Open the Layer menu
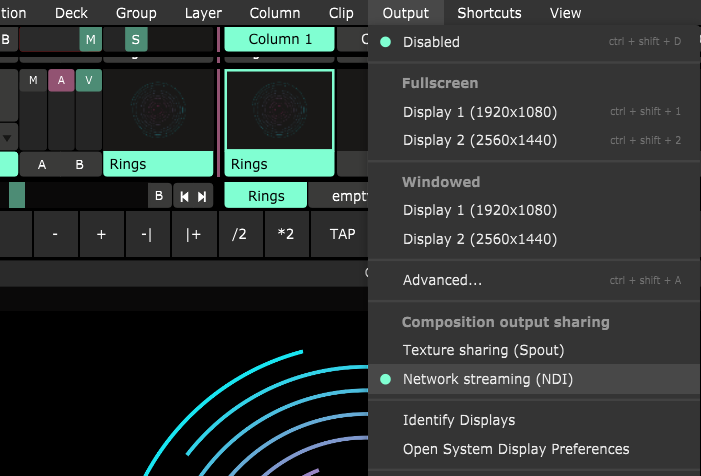 [x=203, y=13]
